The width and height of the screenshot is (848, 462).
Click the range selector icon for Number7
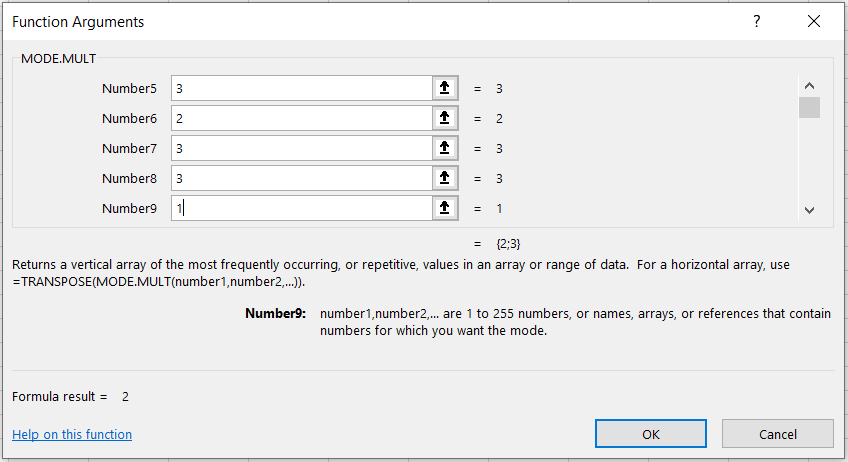[x=445, y=148]
